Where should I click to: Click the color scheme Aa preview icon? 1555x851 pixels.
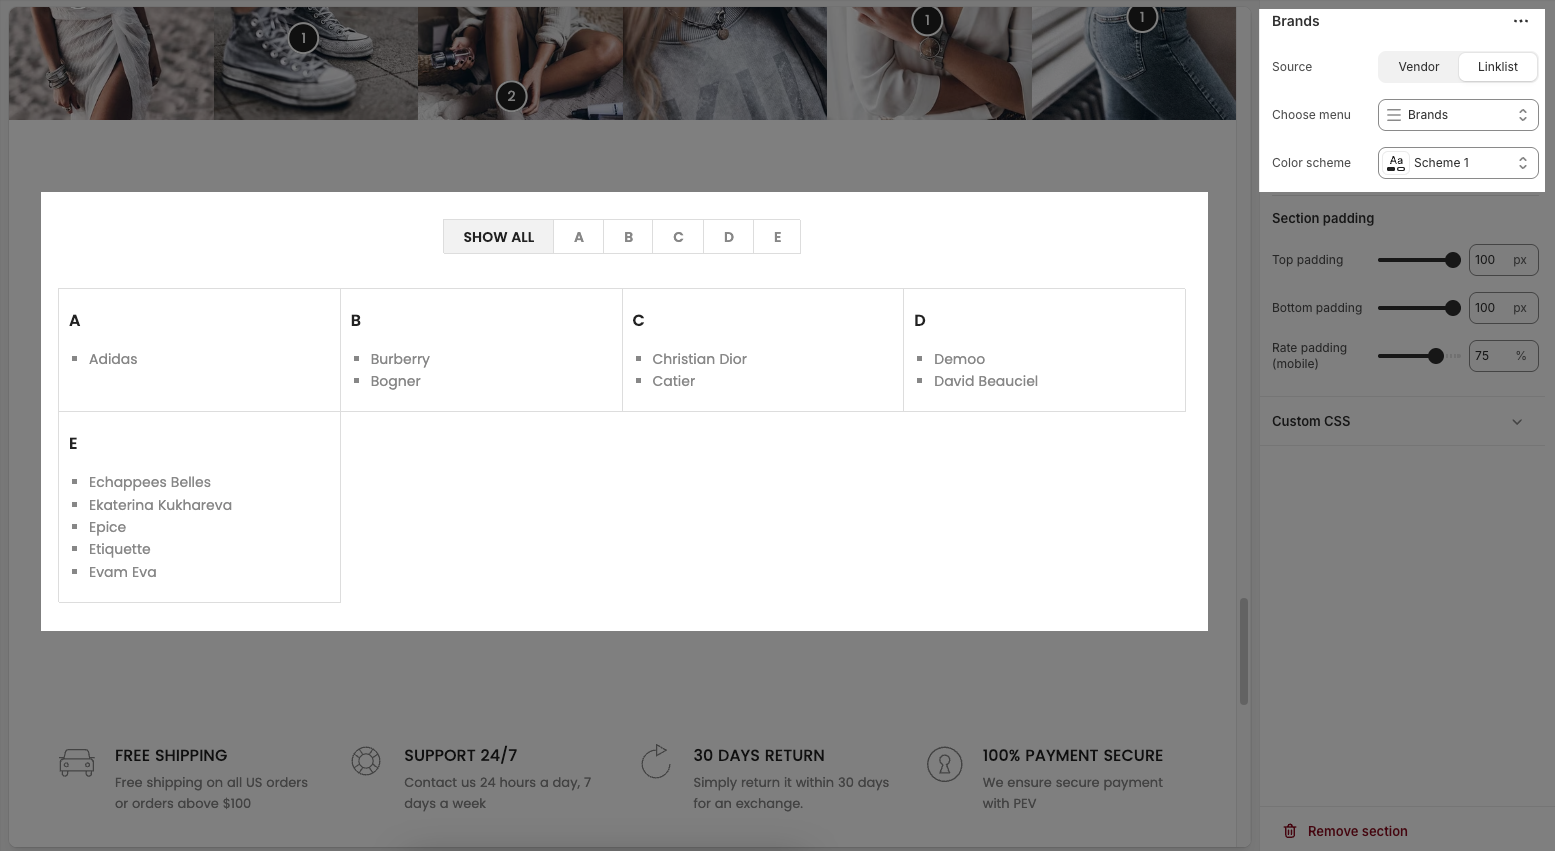pos(1396,163)
